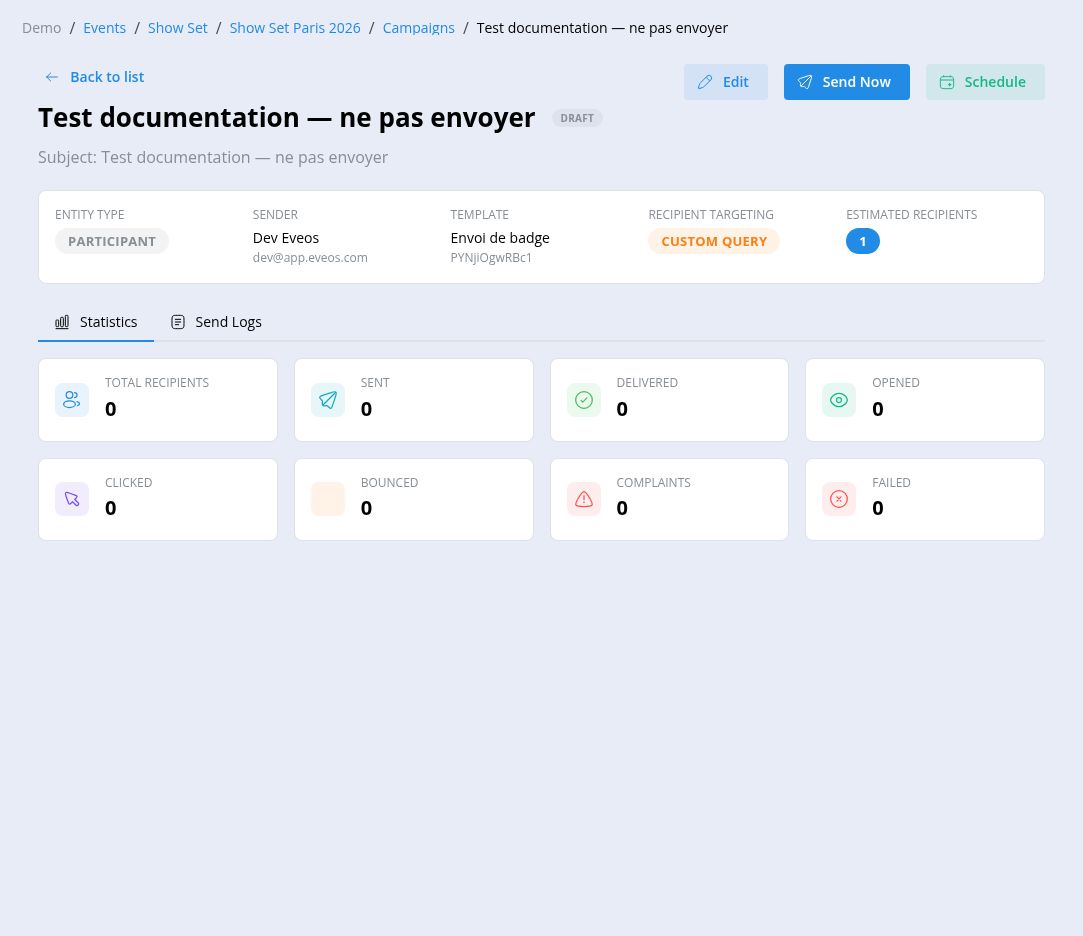Image resolution: width=1083 pixels, height=936 pixels.
Task: Click the campaign title heading
Action: [x=287, y=118]
